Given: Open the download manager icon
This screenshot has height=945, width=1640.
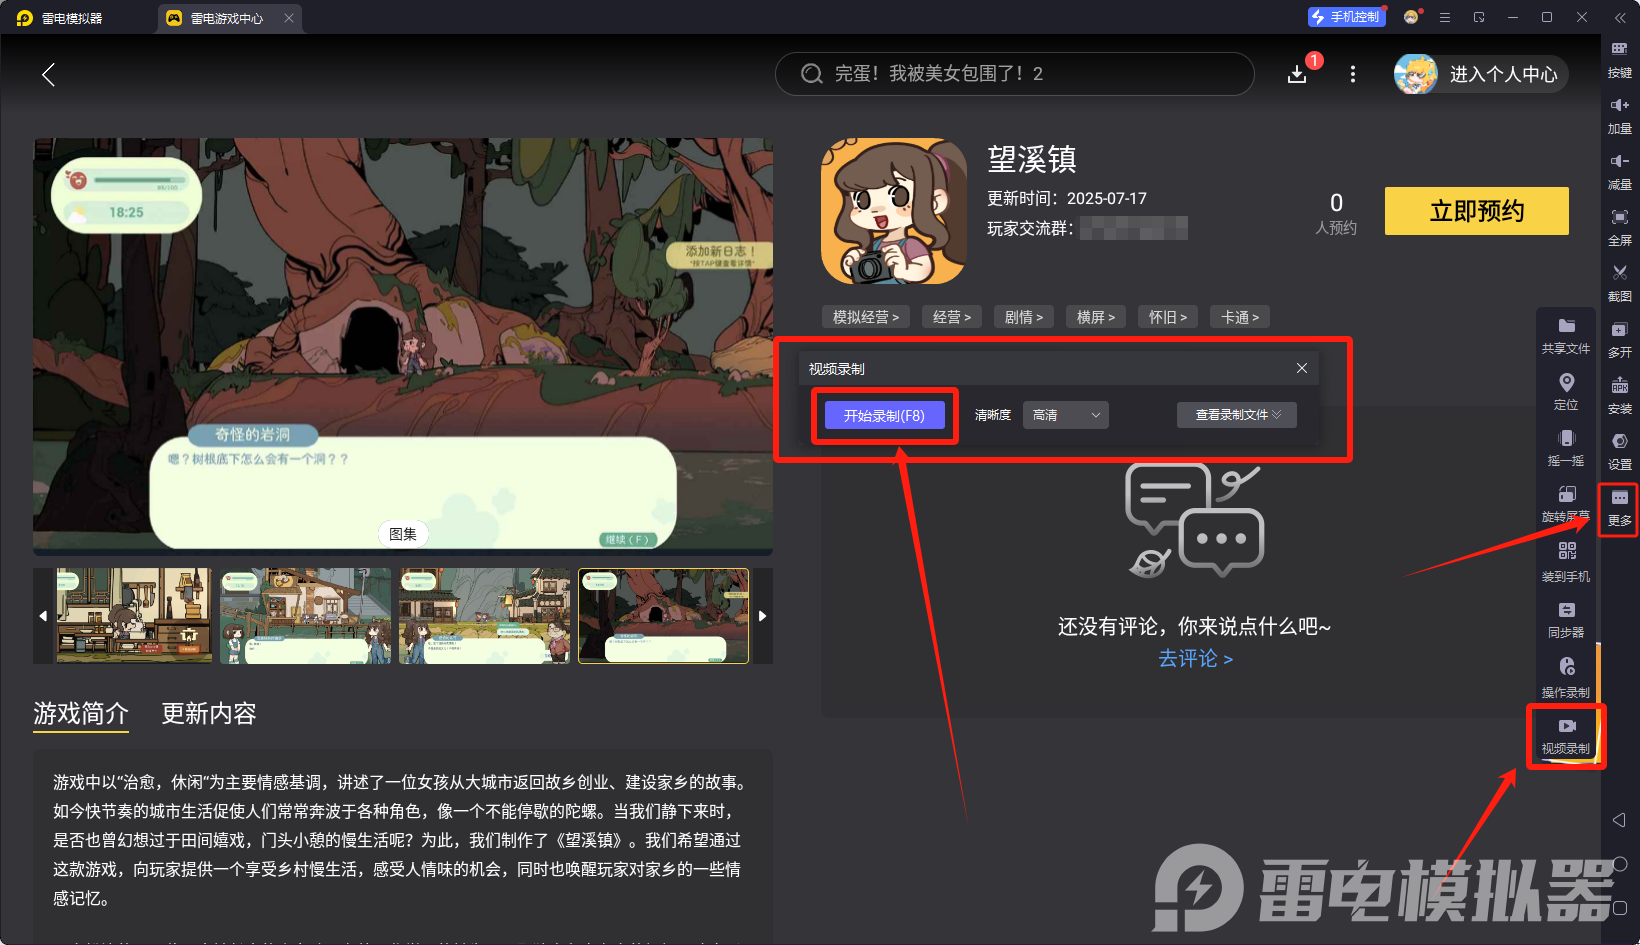Looking at the screenshot, I should (1297, 74).
